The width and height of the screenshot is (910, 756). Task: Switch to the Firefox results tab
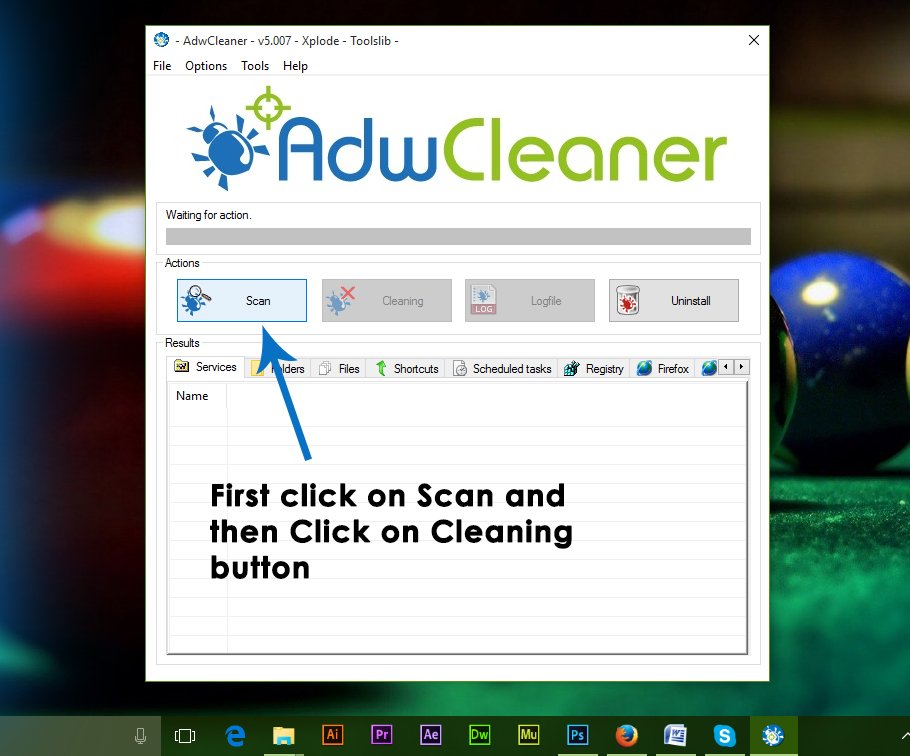[x=662, y=368]
